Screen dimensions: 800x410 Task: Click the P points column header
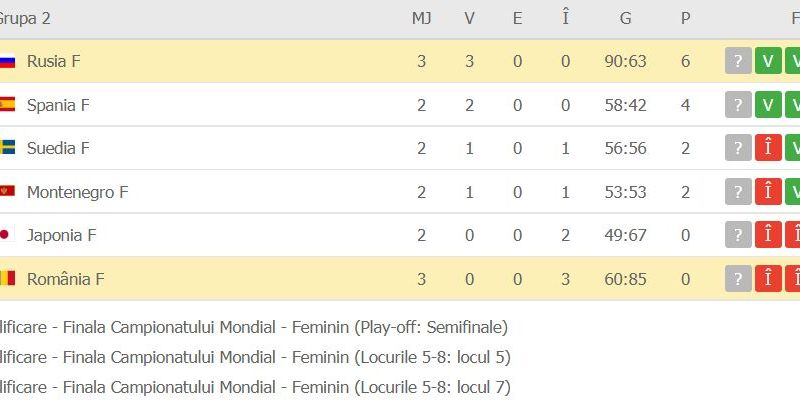[686, 18]
